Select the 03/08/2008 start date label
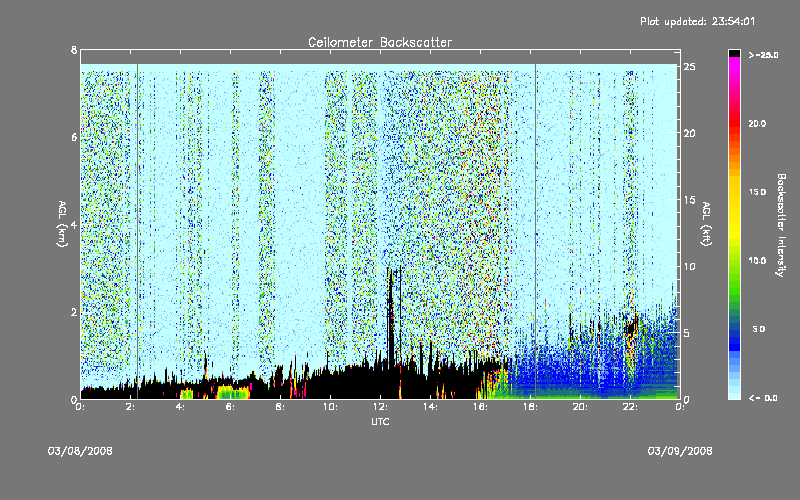The height and width of the screenshot is (500, 800). (80, 451)
